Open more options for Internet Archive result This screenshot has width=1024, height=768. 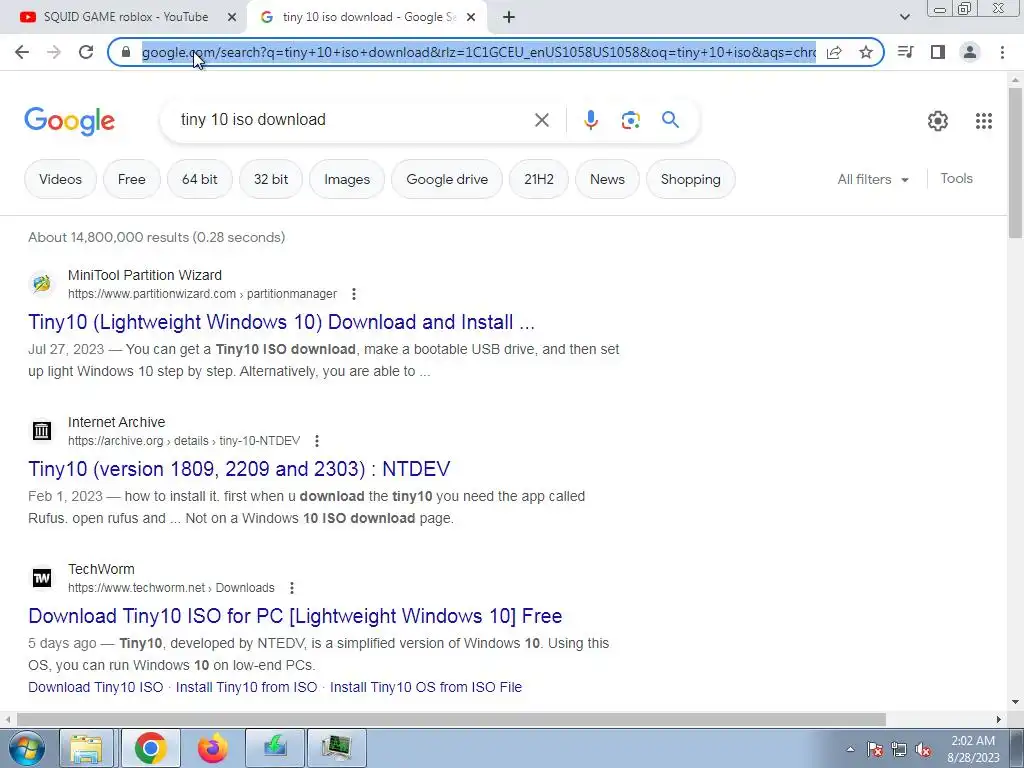(x=317, y=441)
